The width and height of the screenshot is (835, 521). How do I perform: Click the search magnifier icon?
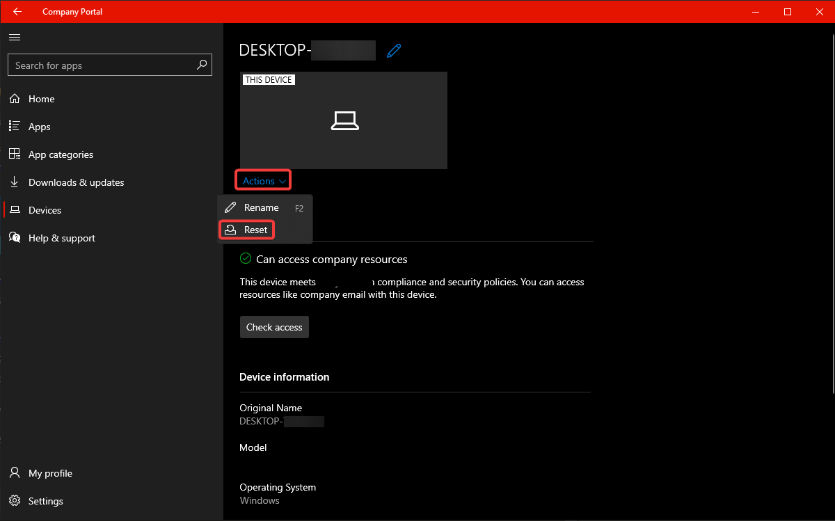(x=202, y=65)
